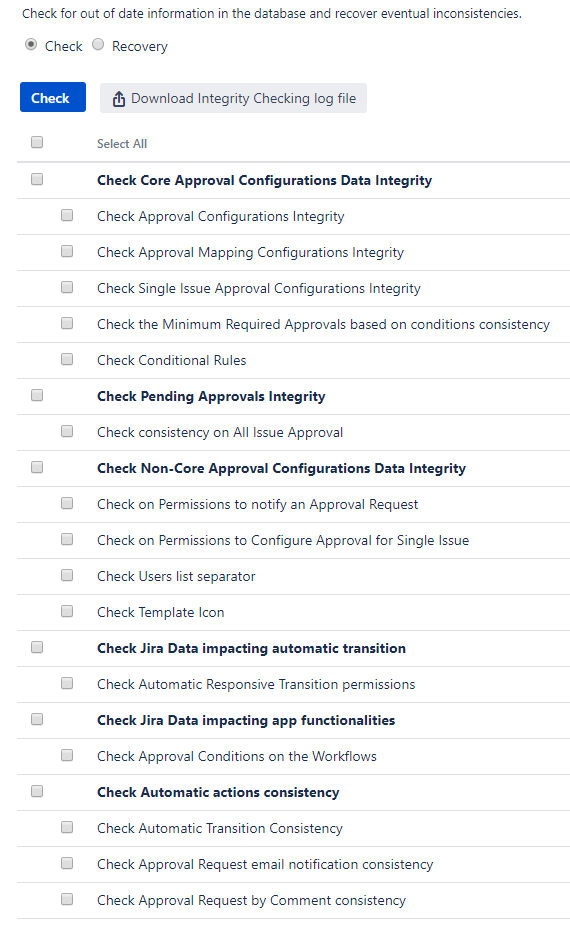Enable Check Non-Core Approval Configurations Data Integrity

37,468
